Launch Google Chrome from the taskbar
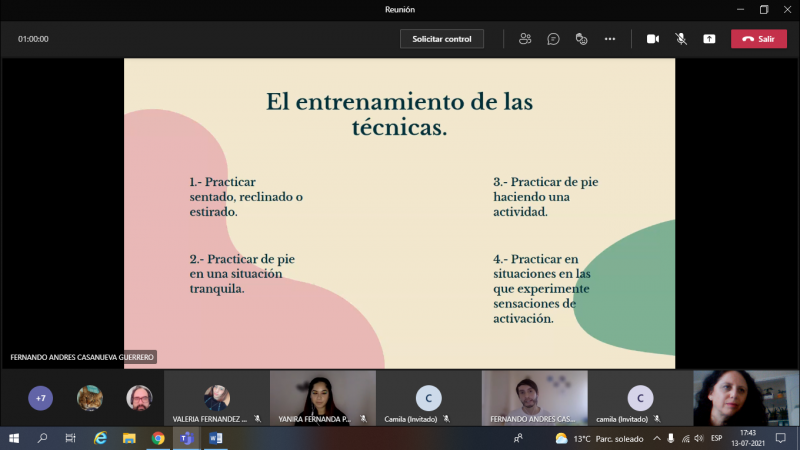800x450 pixels. [x=158, y=438]
